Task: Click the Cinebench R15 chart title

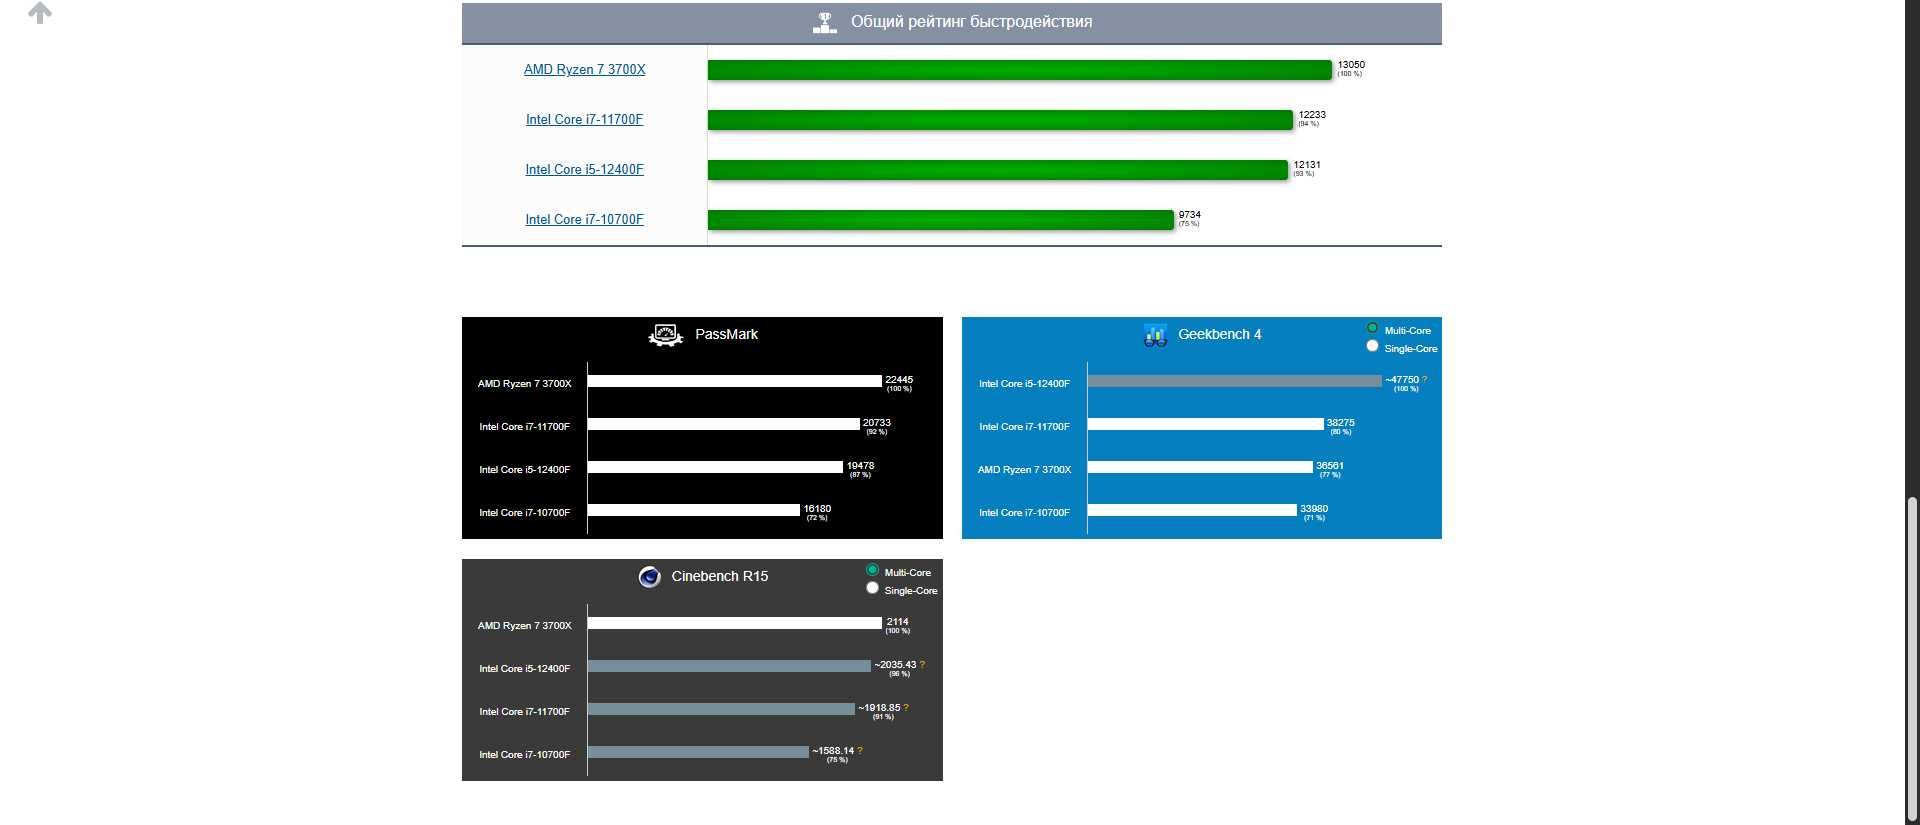Action: click(x=720, y=577)
